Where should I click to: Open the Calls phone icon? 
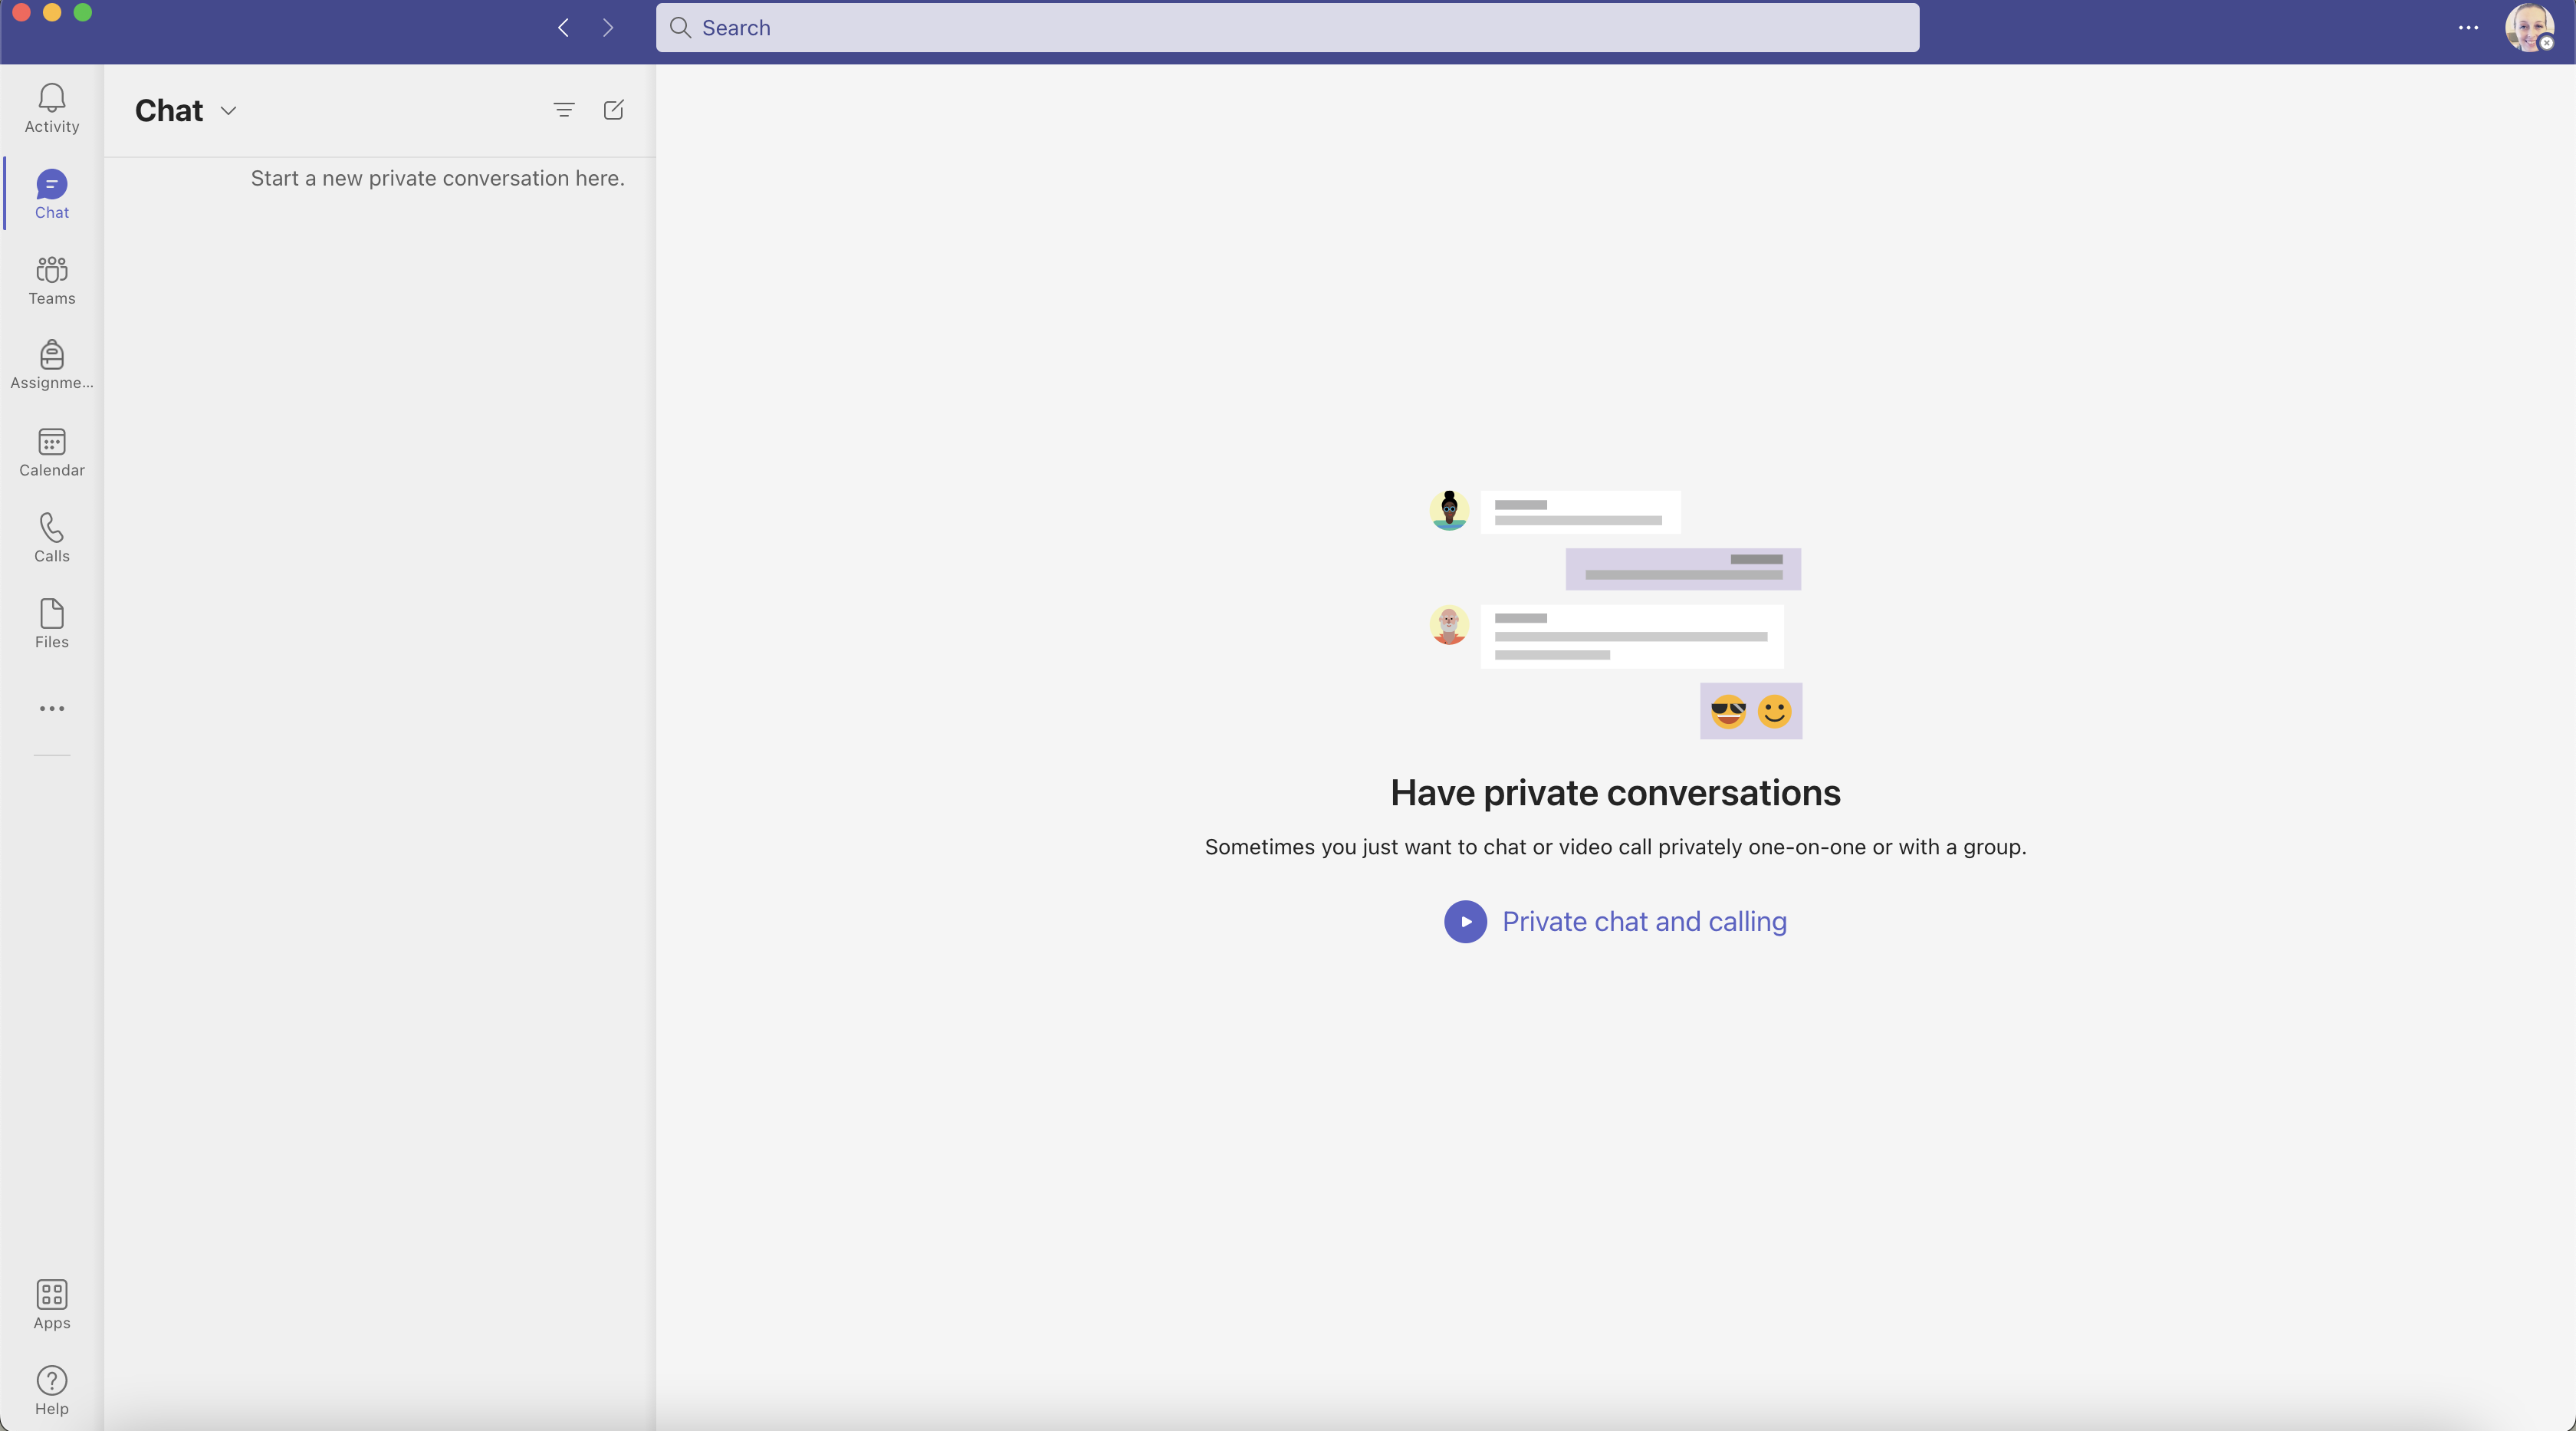click(52, 537)
